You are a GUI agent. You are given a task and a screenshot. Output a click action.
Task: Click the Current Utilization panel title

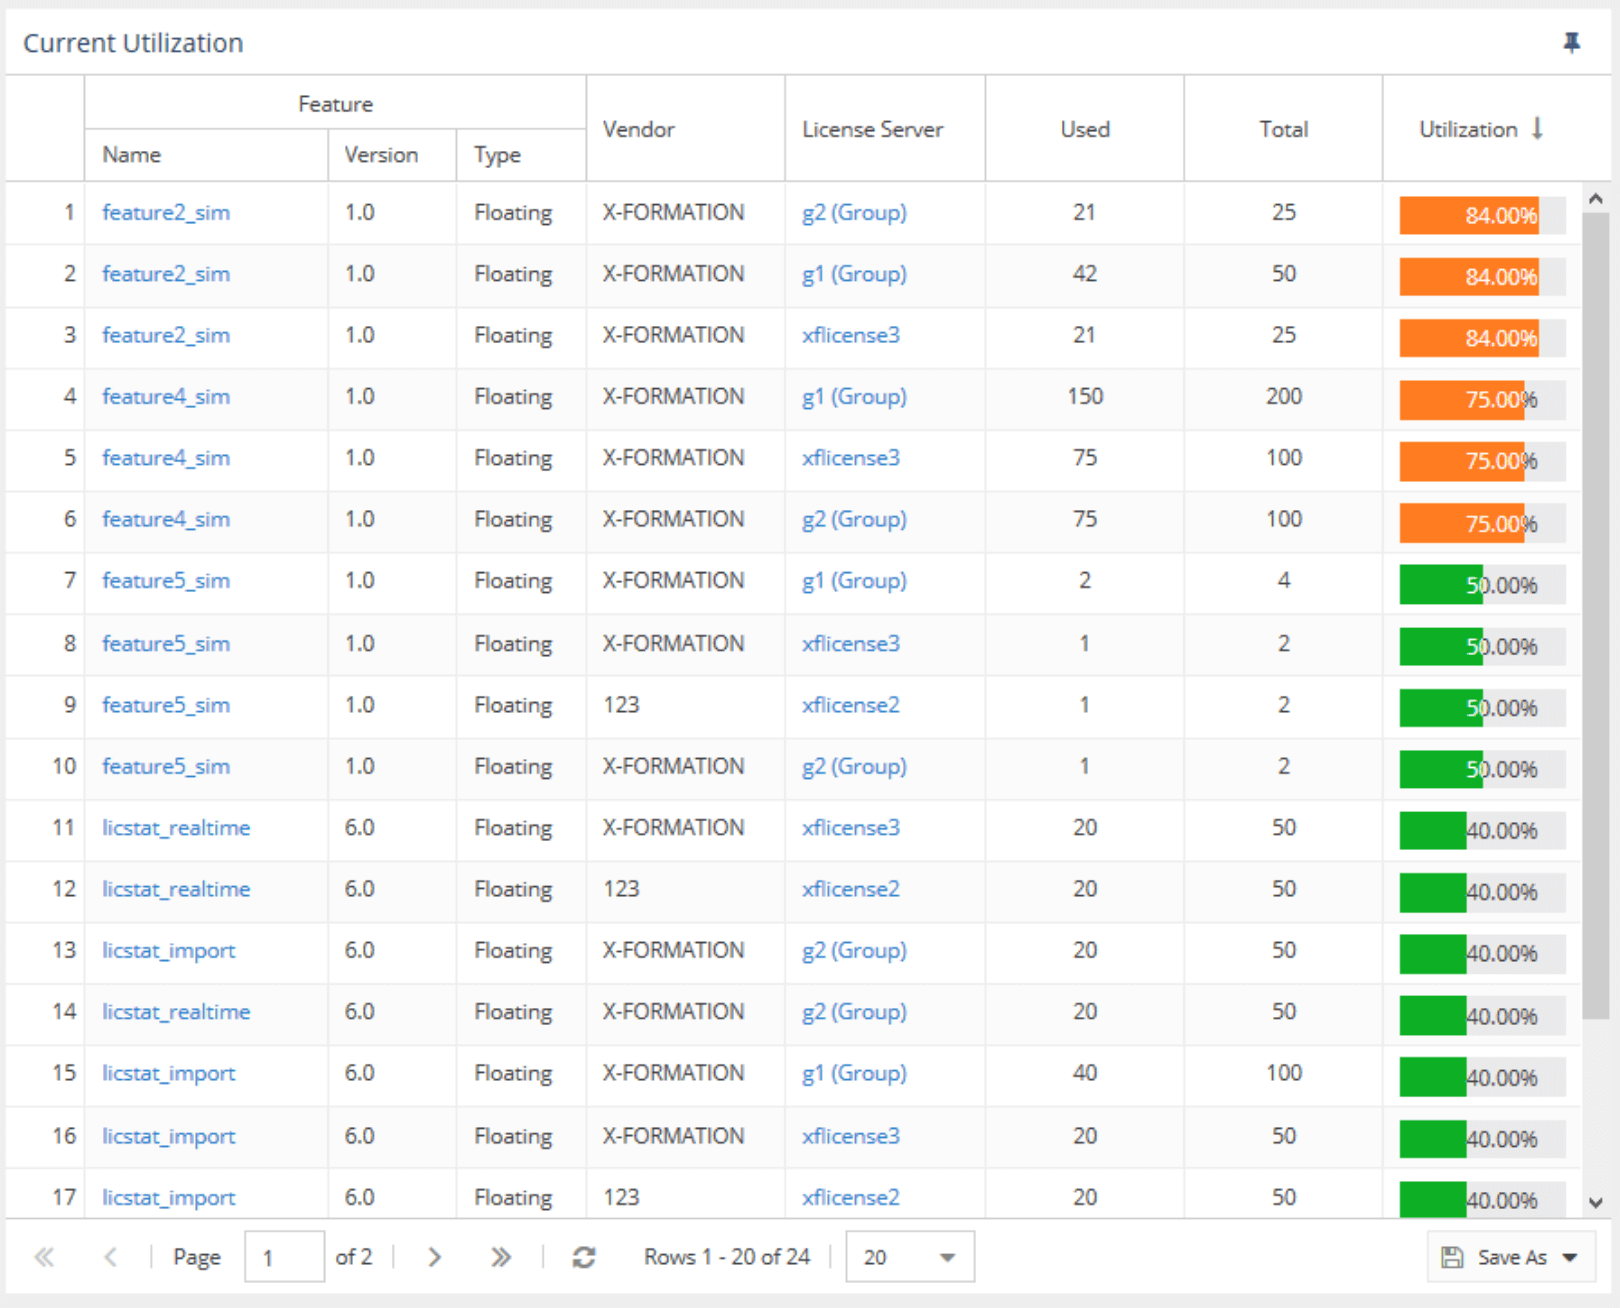pos(134,43)
